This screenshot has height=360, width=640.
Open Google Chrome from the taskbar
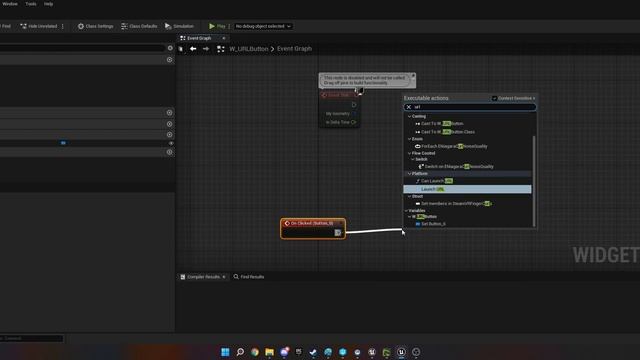point(255,352)
